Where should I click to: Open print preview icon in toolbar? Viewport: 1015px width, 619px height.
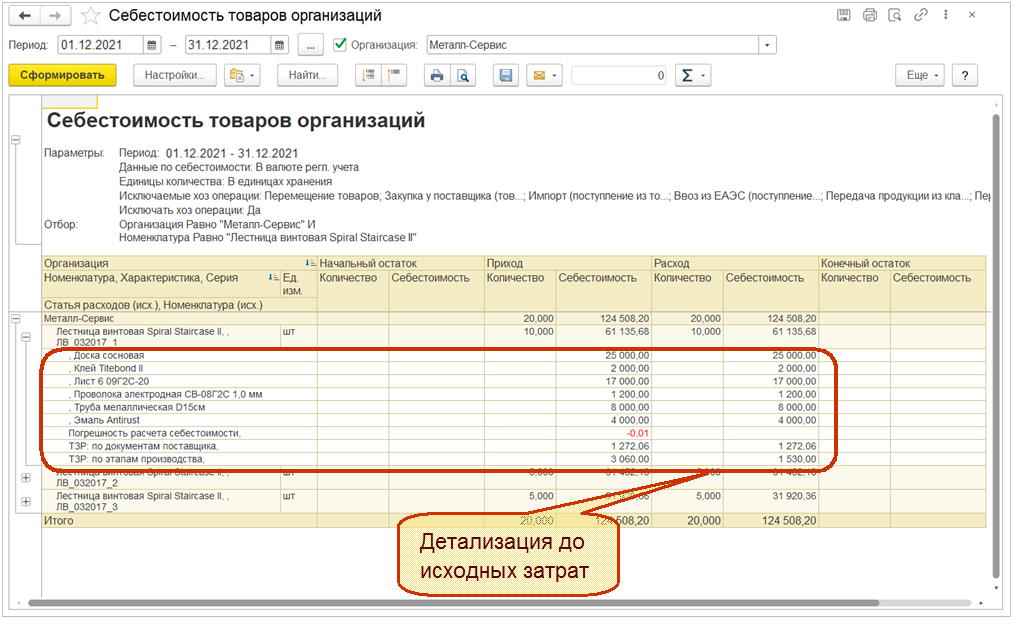tap(462, 76)
